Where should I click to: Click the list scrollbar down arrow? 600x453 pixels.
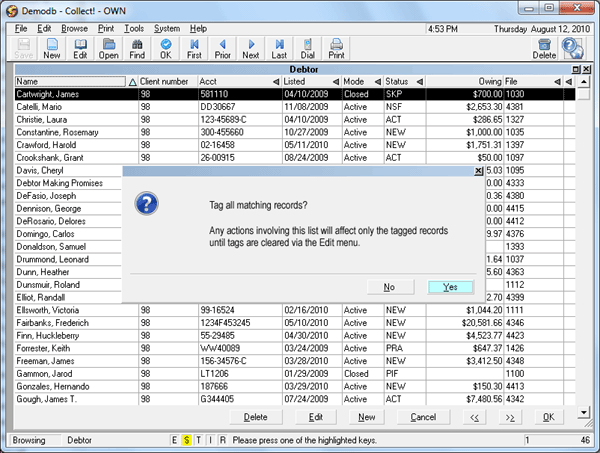click(x=587, y=400)
